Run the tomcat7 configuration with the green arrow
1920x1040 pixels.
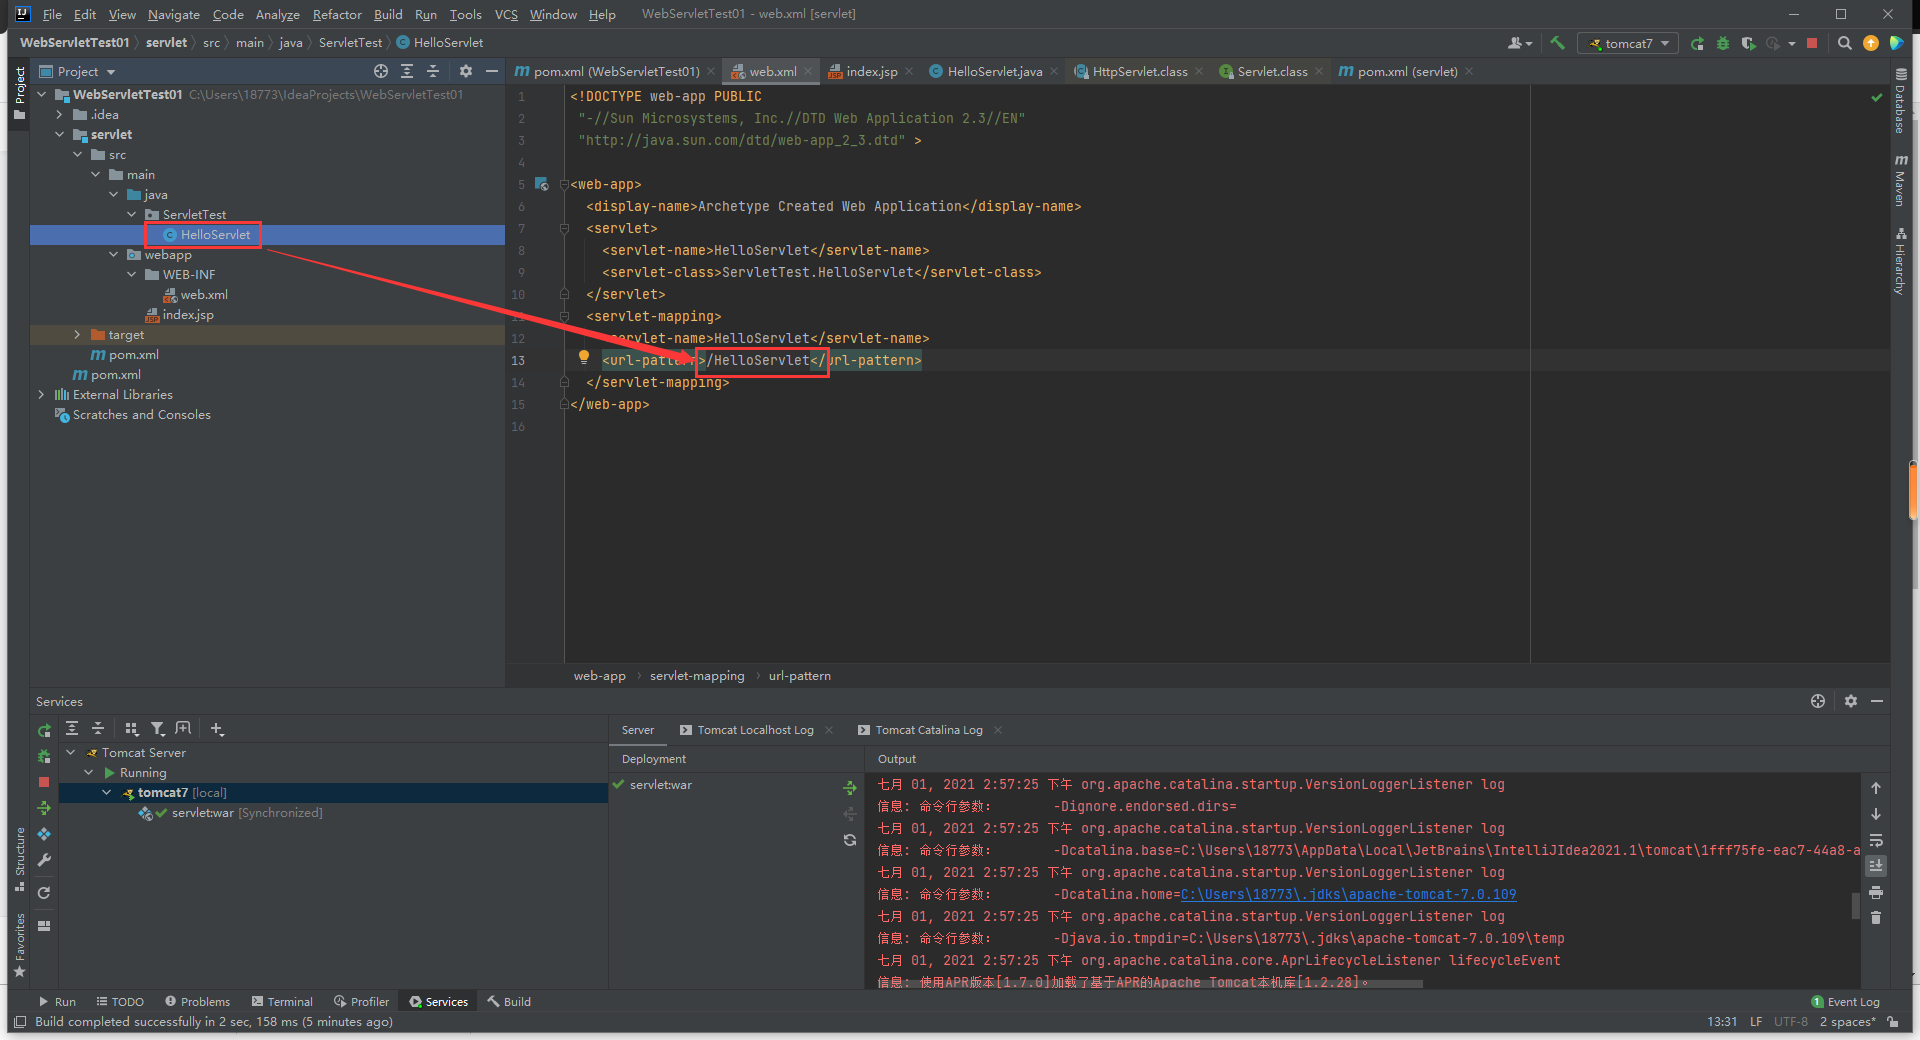1697,43
